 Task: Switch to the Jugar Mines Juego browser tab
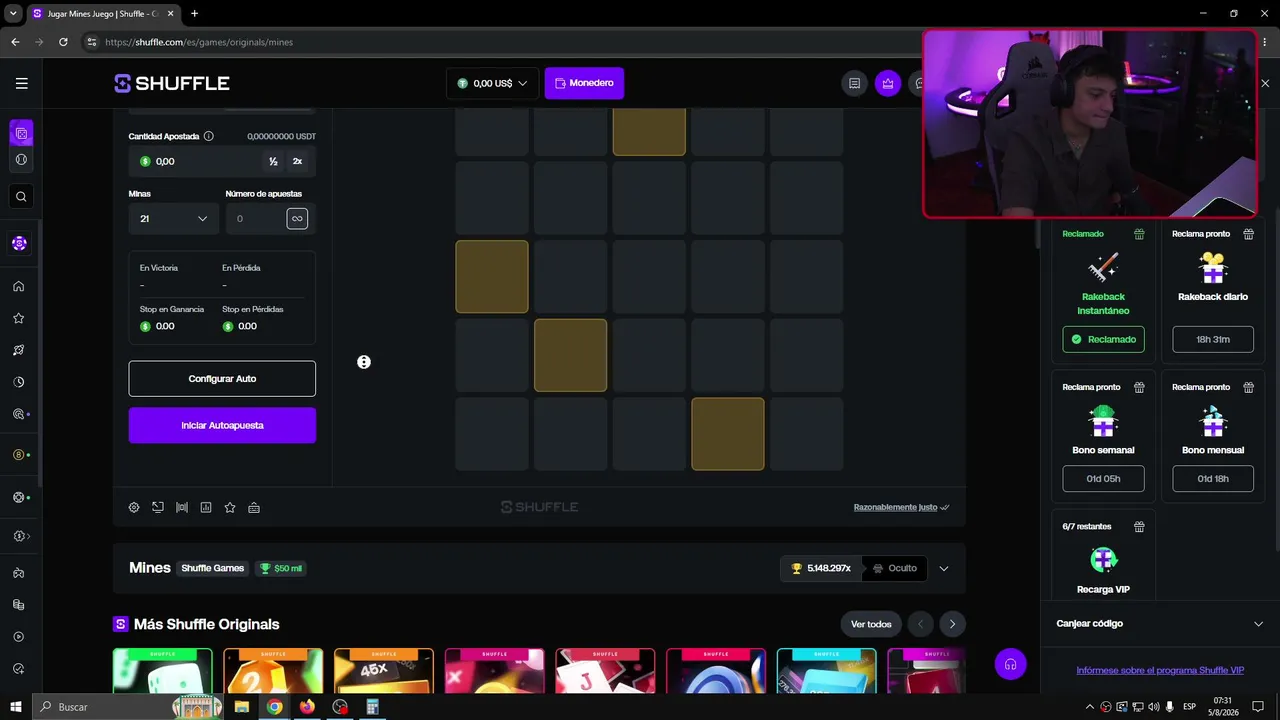pyautogui.click(x=103, y=14)
